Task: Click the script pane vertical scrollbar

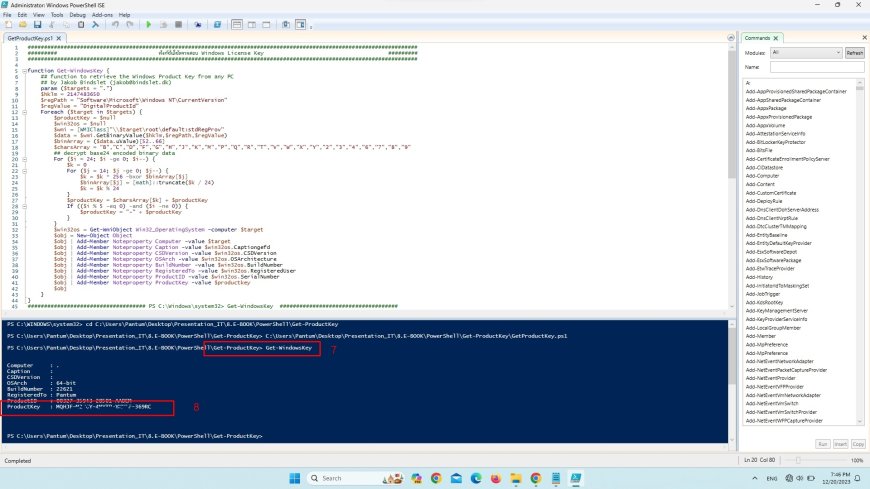Action: [732, 177]
